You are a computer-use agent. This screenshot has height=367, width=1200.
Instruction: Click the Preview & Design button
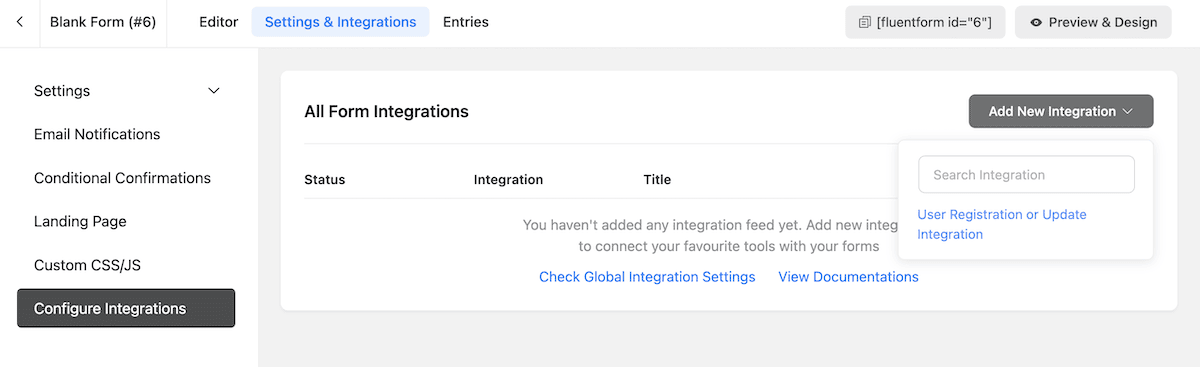point(1093,22)
